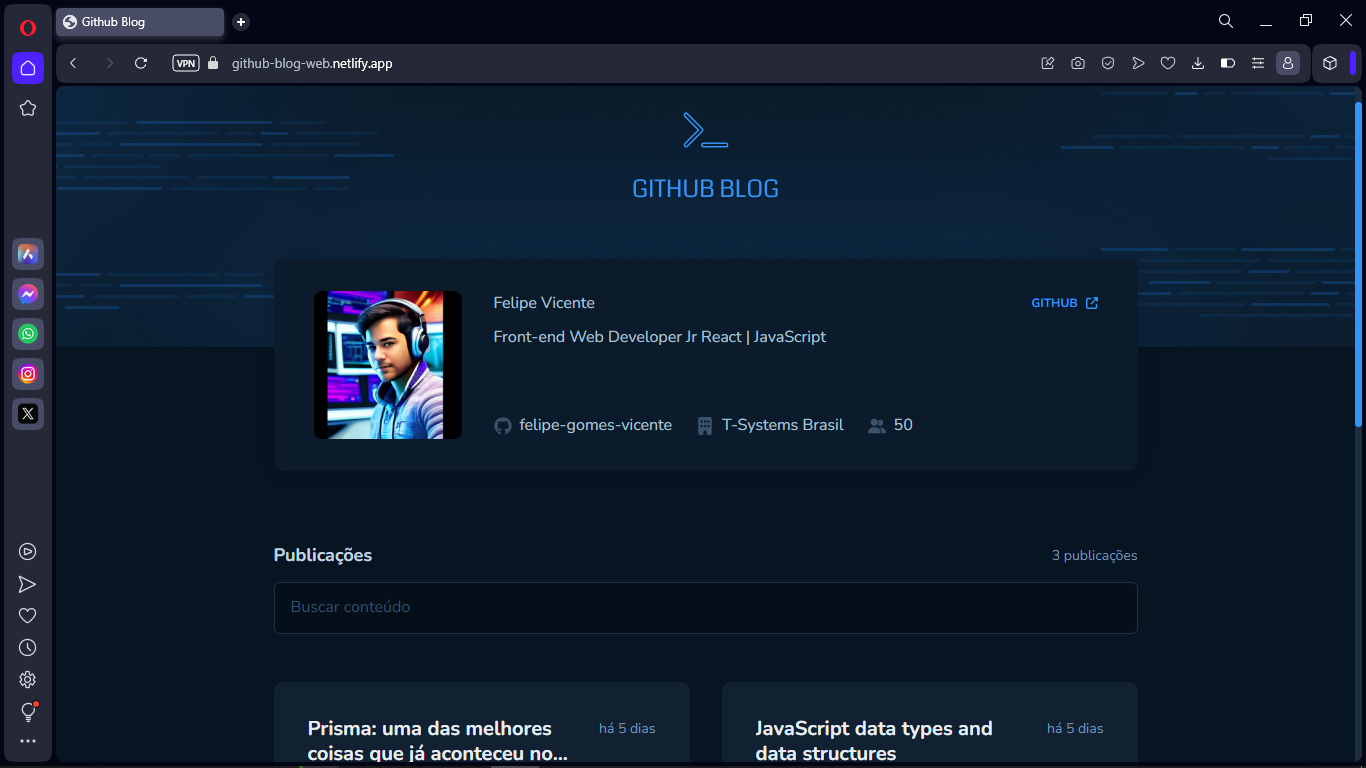The width and height of the screenshot is (1366, 768).
Task: Click the GITHUB BLOG title
Action: coord(706,189)
